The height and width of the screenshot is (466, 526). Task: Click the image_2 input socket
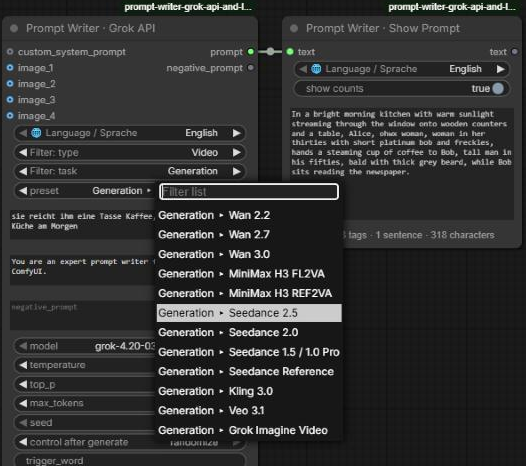point(10,84)
